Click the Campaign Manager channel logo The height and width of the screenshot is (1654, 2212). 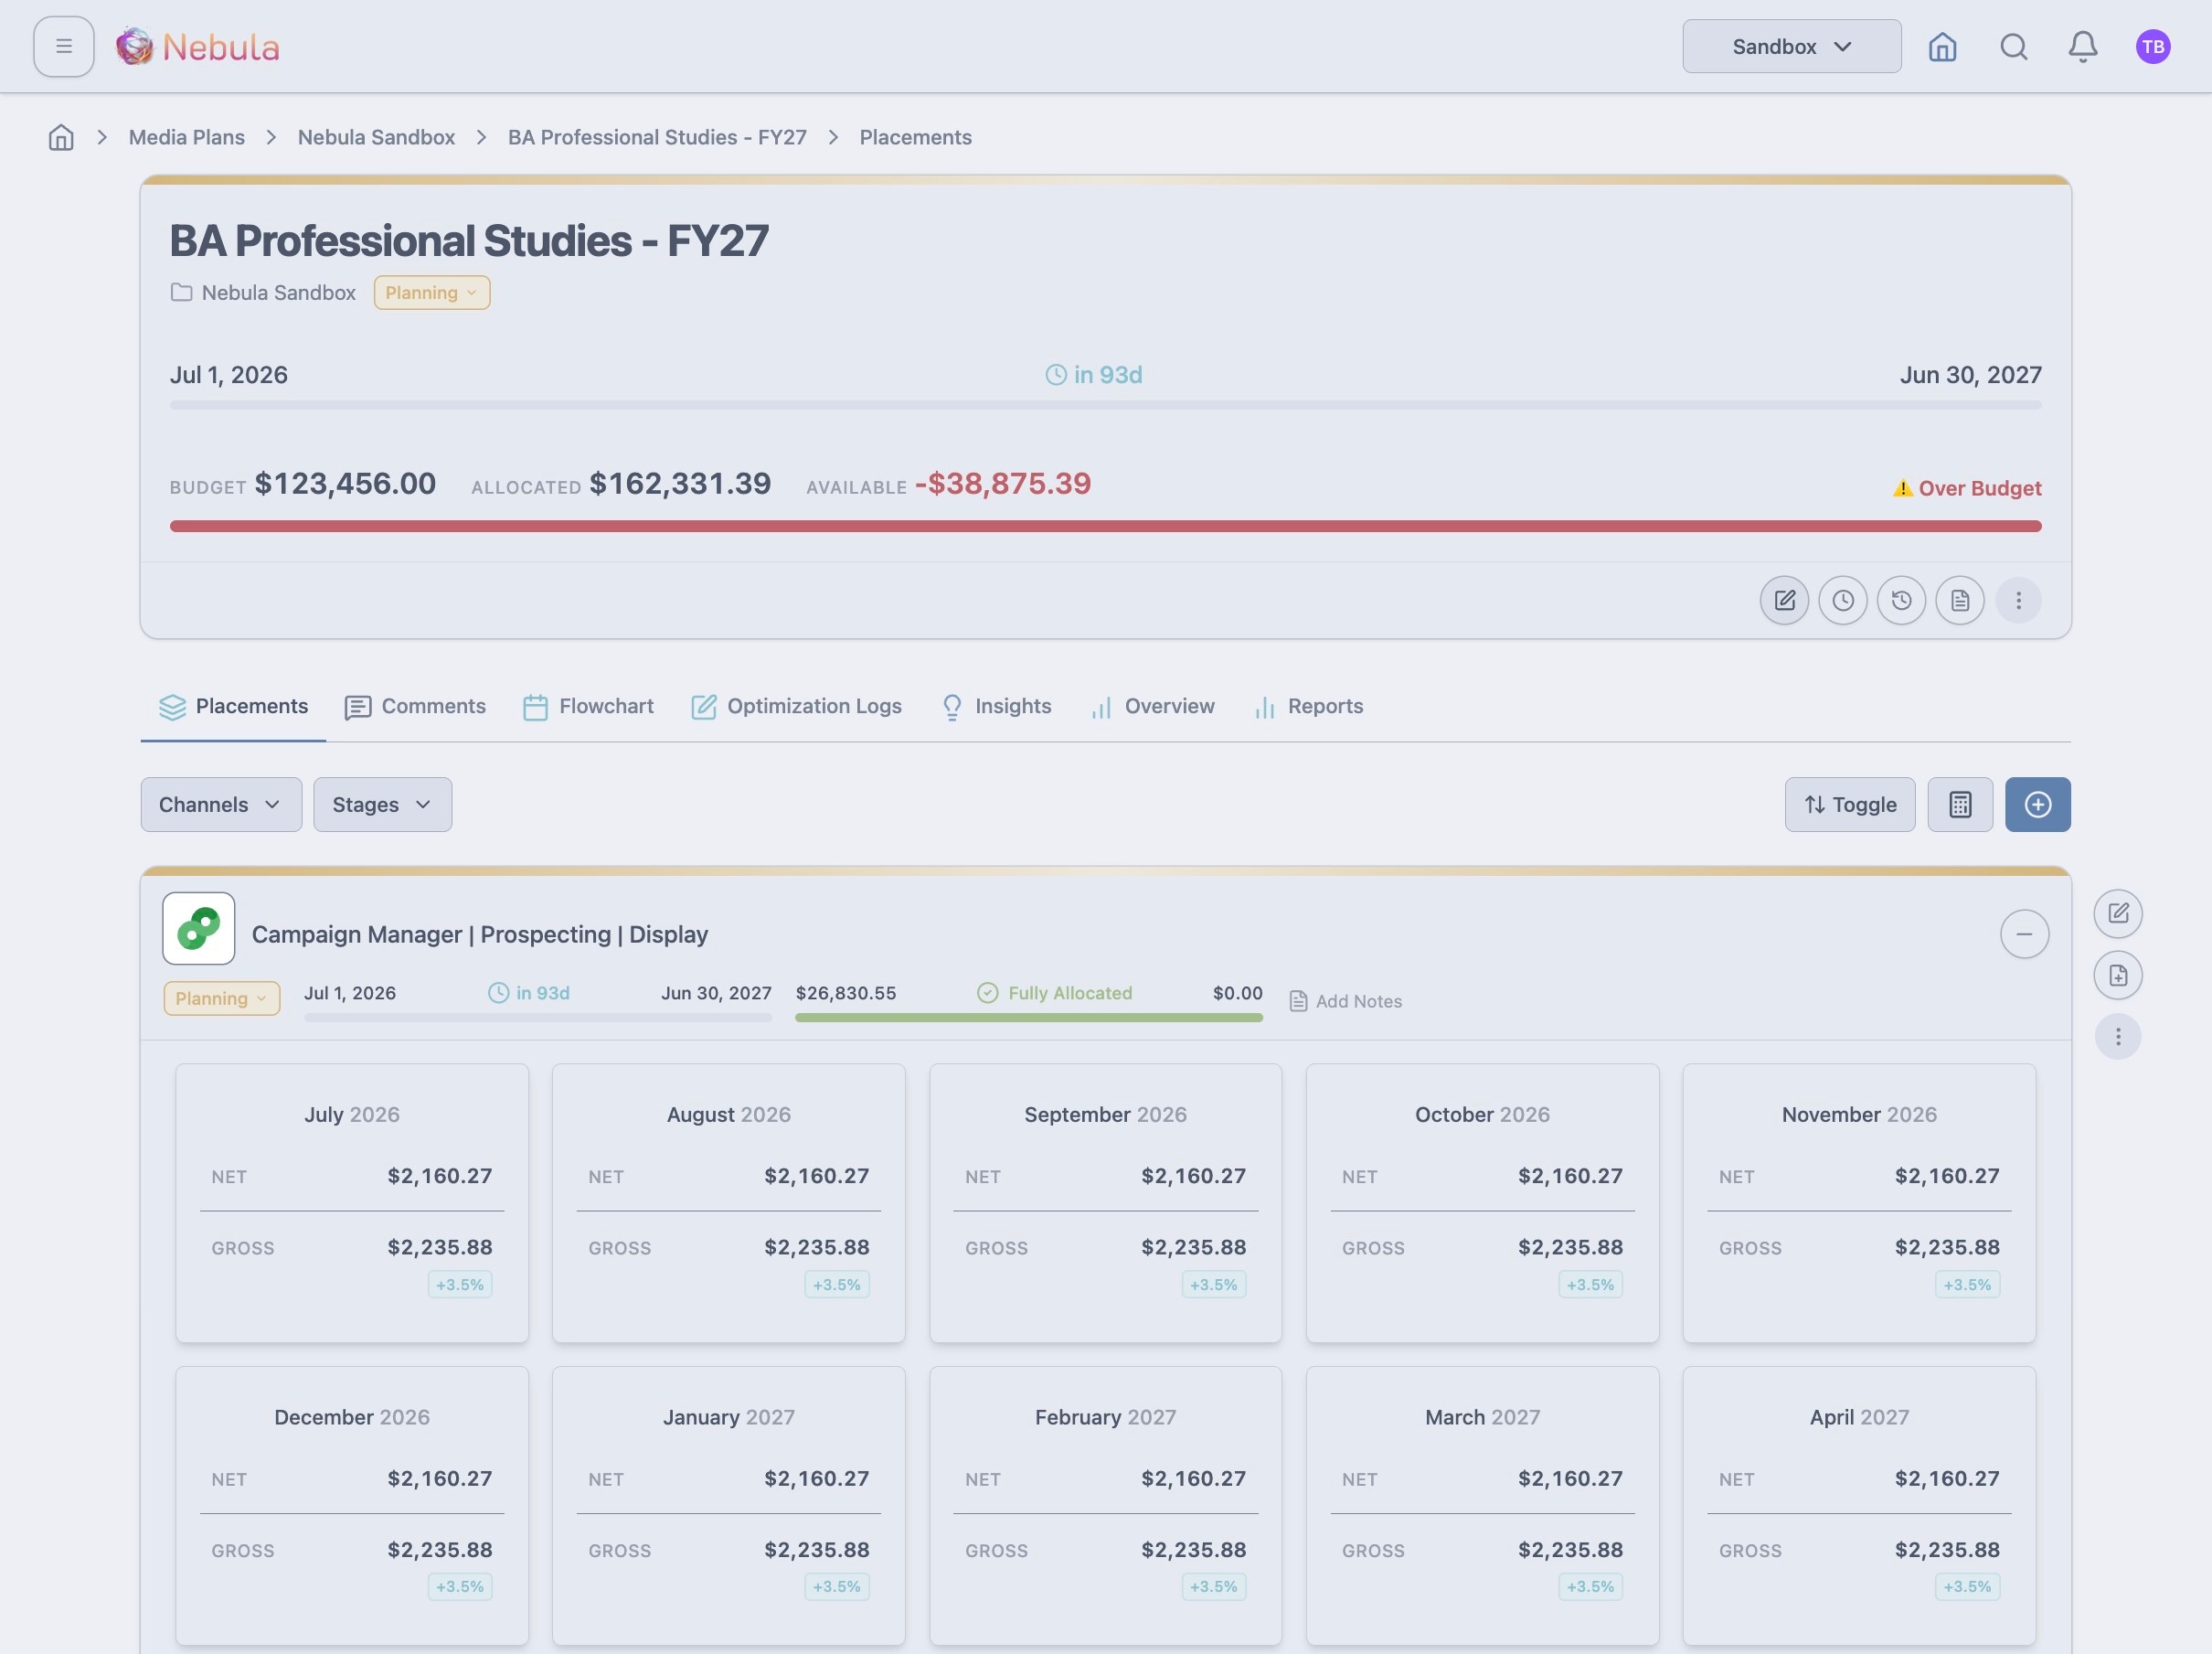click(x=199, y=928)
